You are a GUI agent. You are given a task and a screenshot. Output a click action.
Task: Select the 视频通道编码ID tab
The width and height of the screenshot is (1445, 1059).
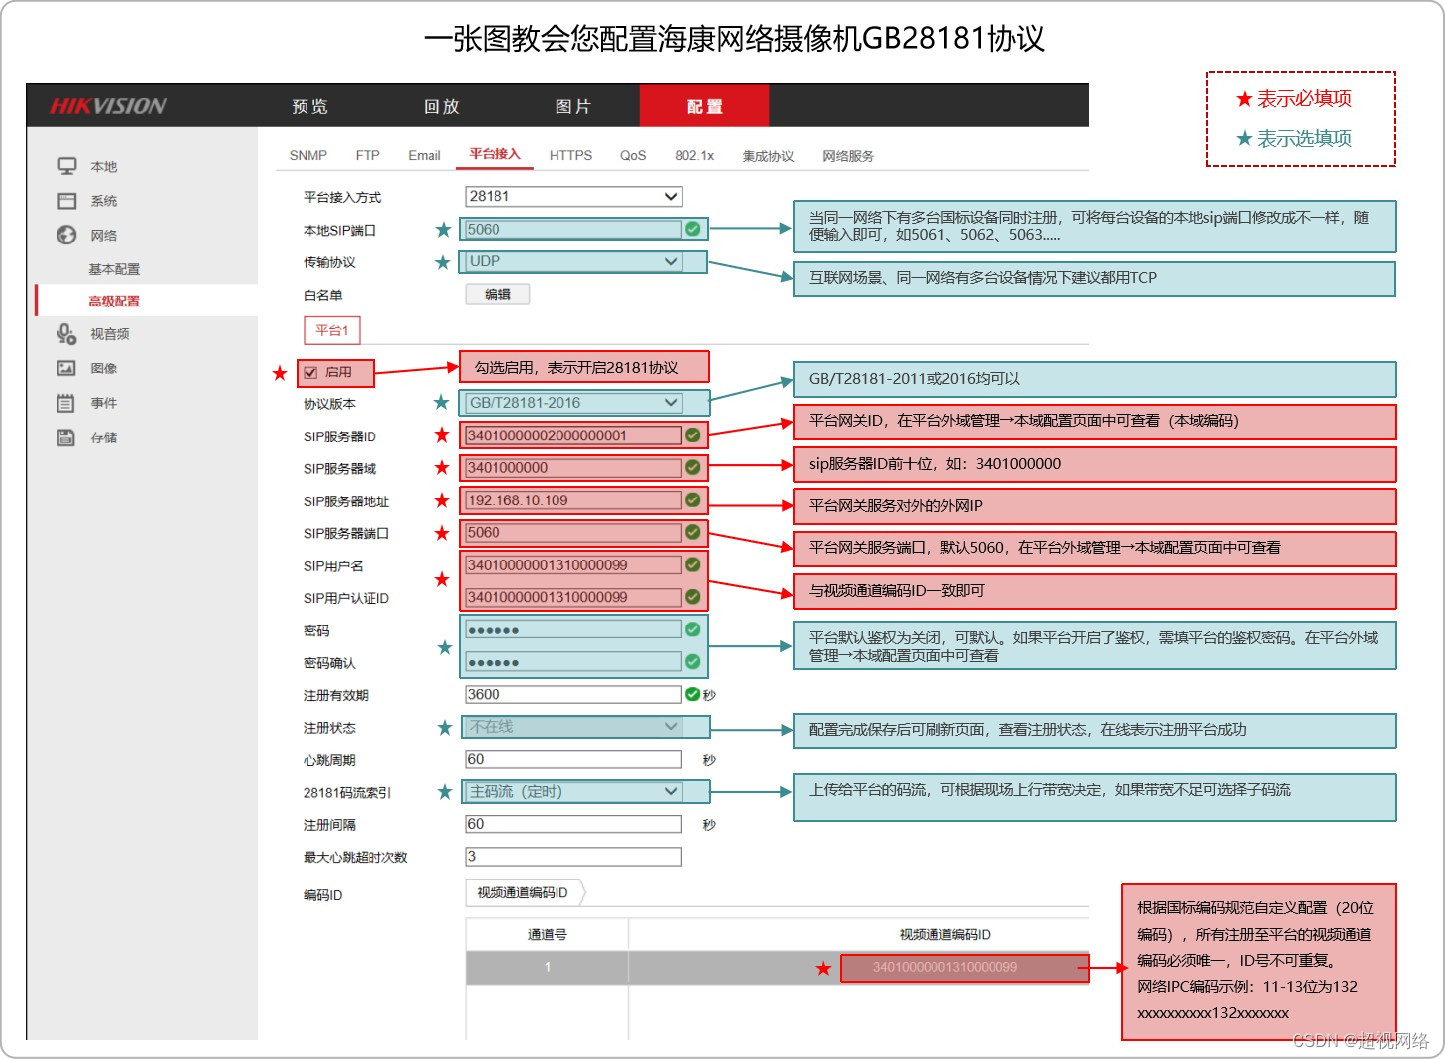[x=524, y=892]
